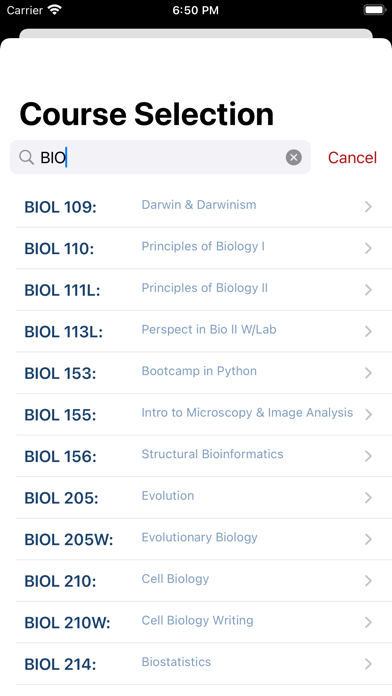The height and width of the screenshot is (696, 392).
Task: Click inside the BIO search field
Action: 160,157
